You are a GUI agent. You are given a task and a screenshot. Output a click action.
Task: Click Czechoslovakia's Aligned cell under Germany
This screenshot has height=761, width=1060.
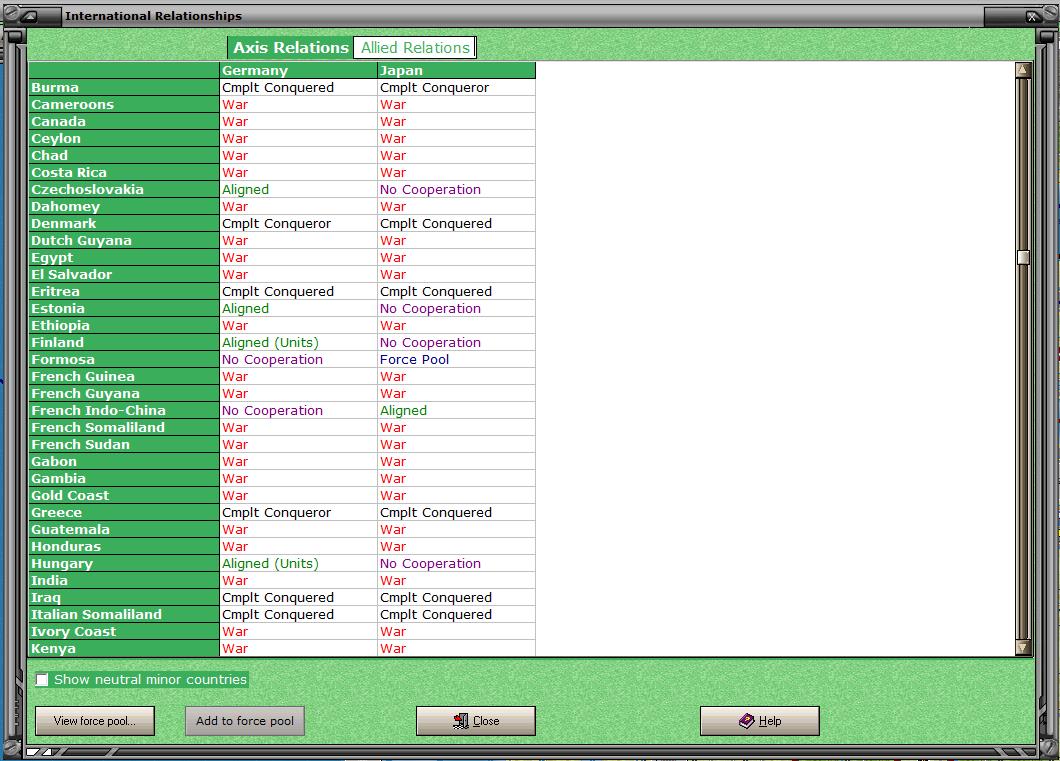pyautogui.click(x=299, y=189)
